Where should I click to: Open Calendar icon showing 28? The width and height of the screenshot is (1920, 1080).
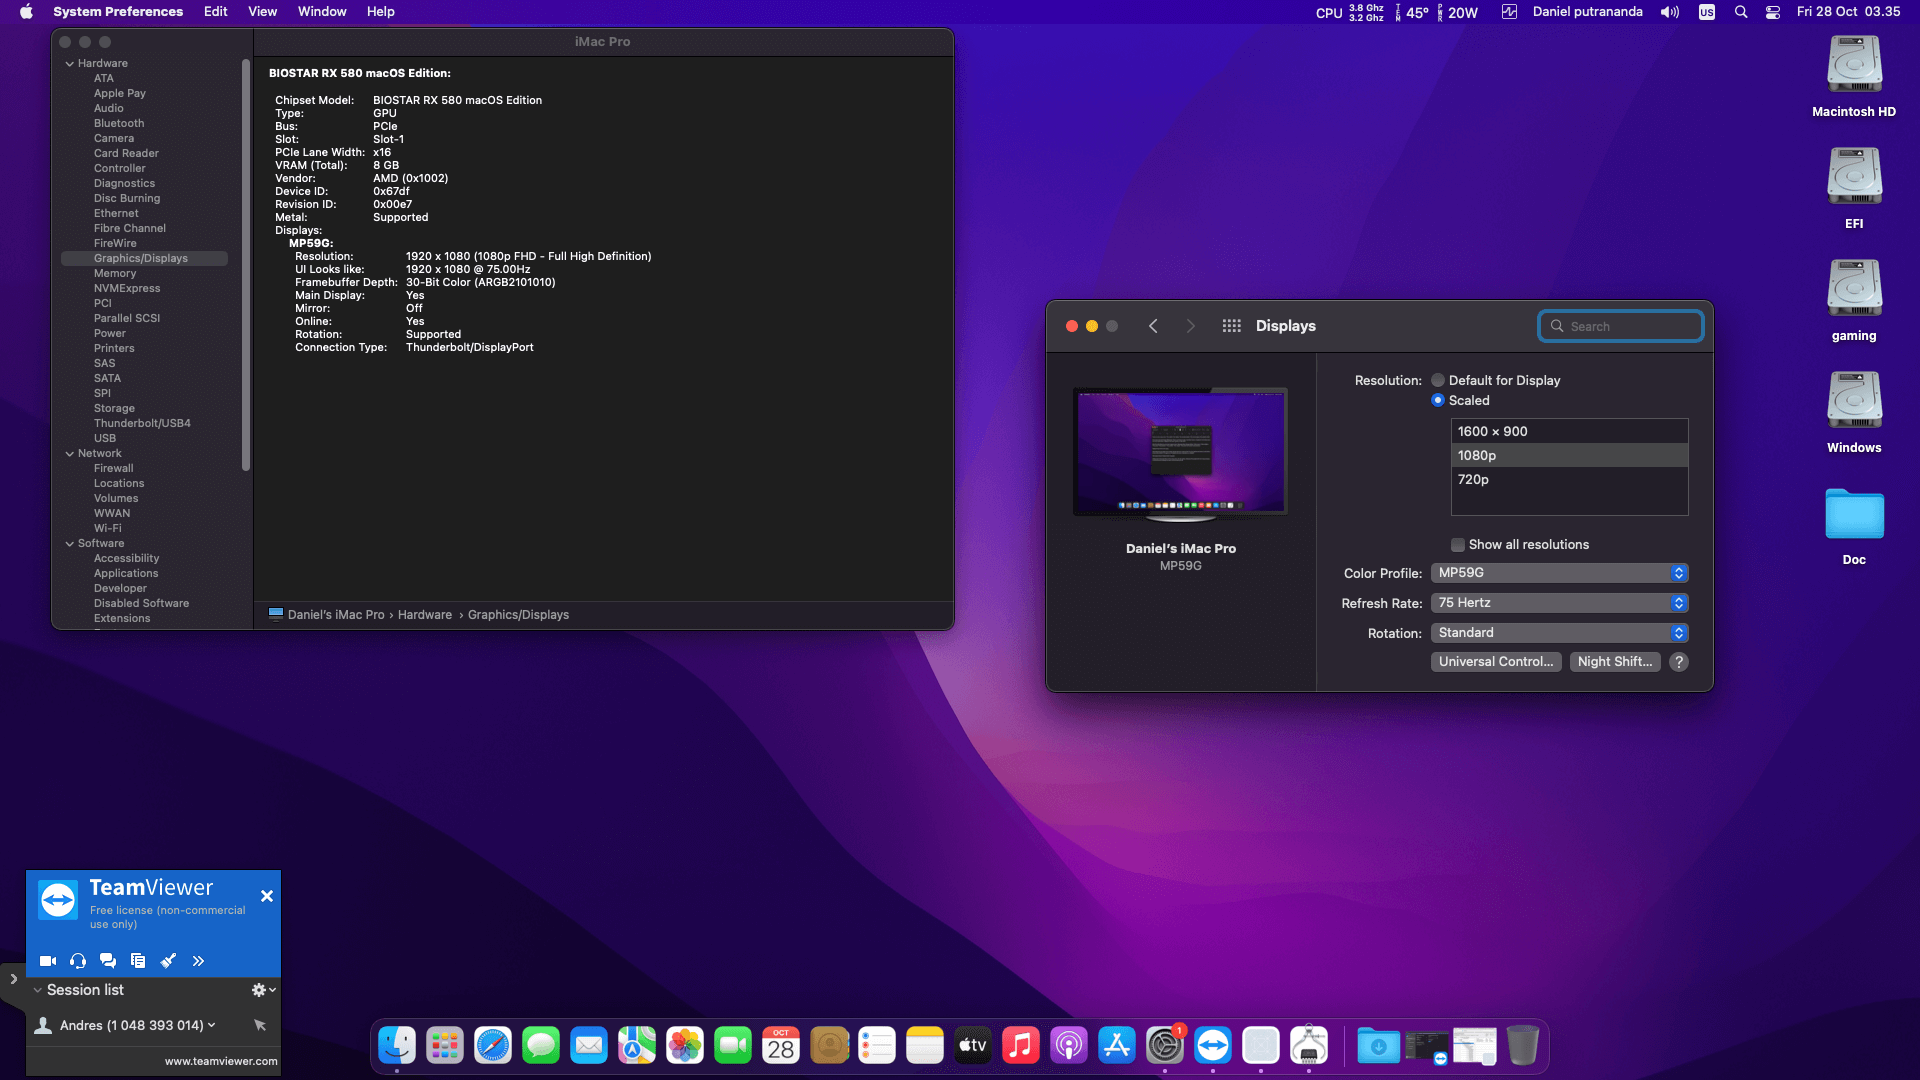click(x=781, y=1046)
